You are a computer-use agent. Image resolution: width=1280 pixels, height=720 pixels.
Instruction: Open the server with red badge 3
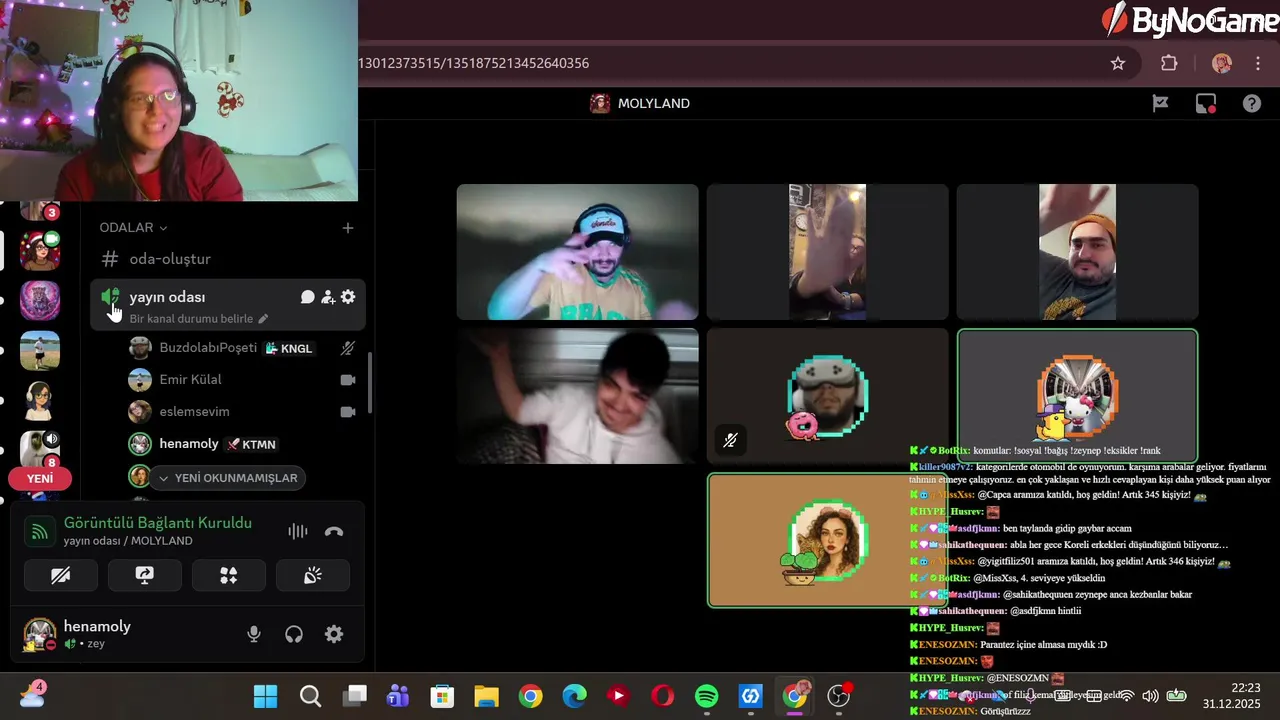click(40, 209)
